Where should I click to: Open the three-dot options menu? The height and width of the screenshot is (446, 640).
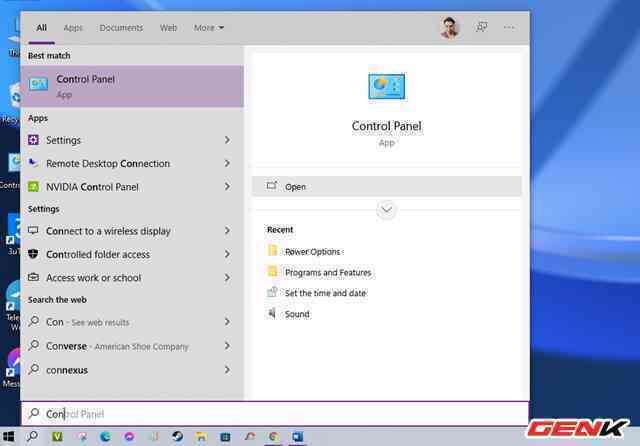click(x=509, y=27)
